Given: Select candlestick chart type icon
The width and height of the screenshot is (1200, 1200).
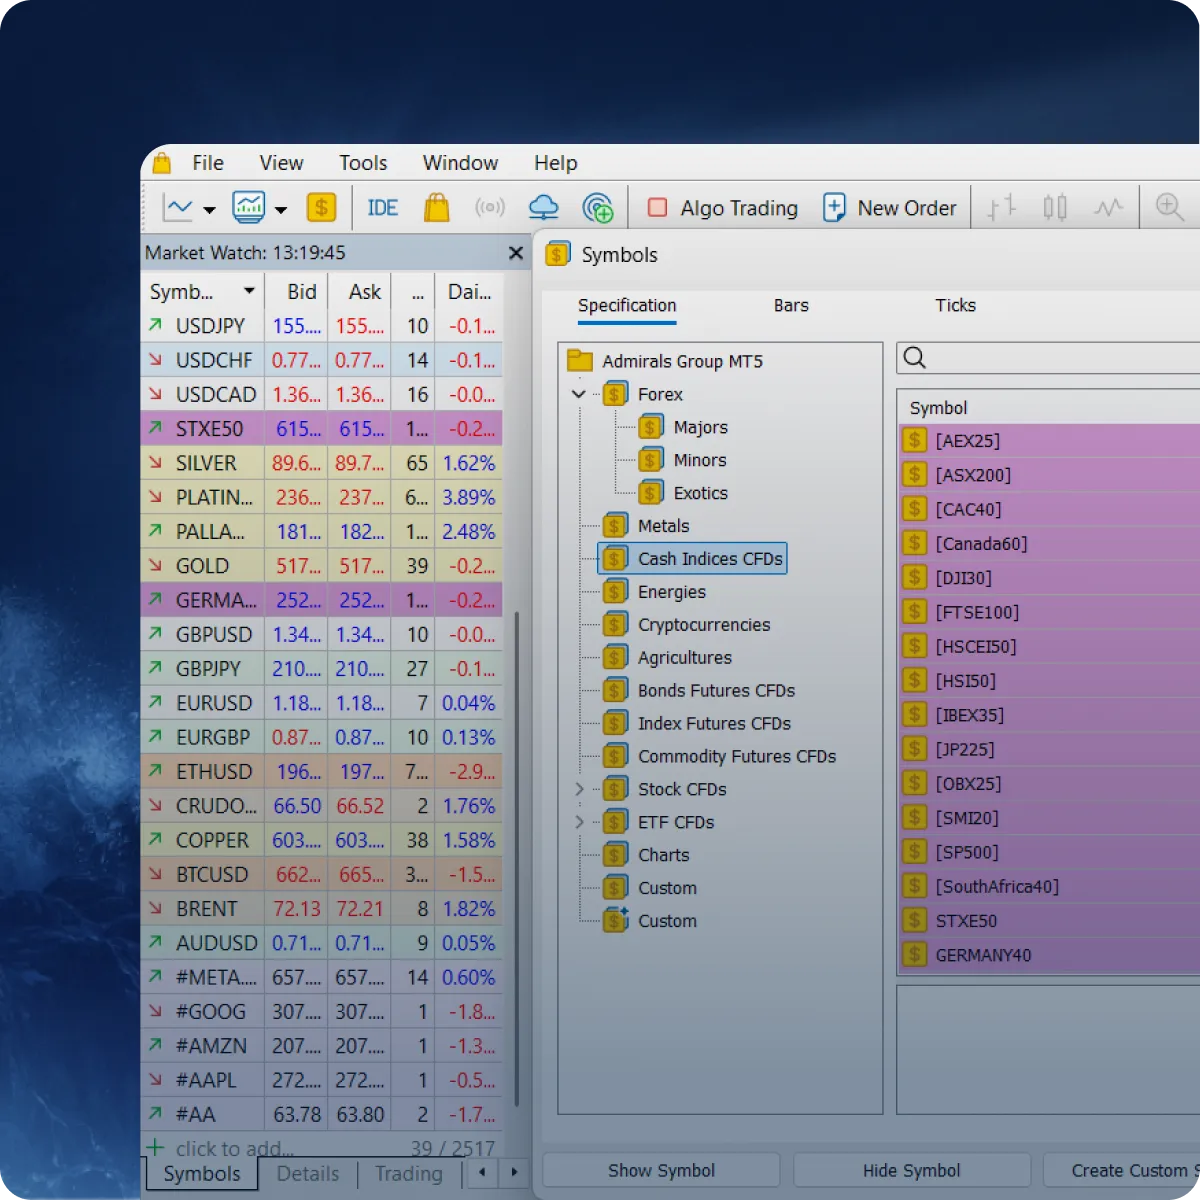Looking at the screenshot, I should click(1055, 208).
